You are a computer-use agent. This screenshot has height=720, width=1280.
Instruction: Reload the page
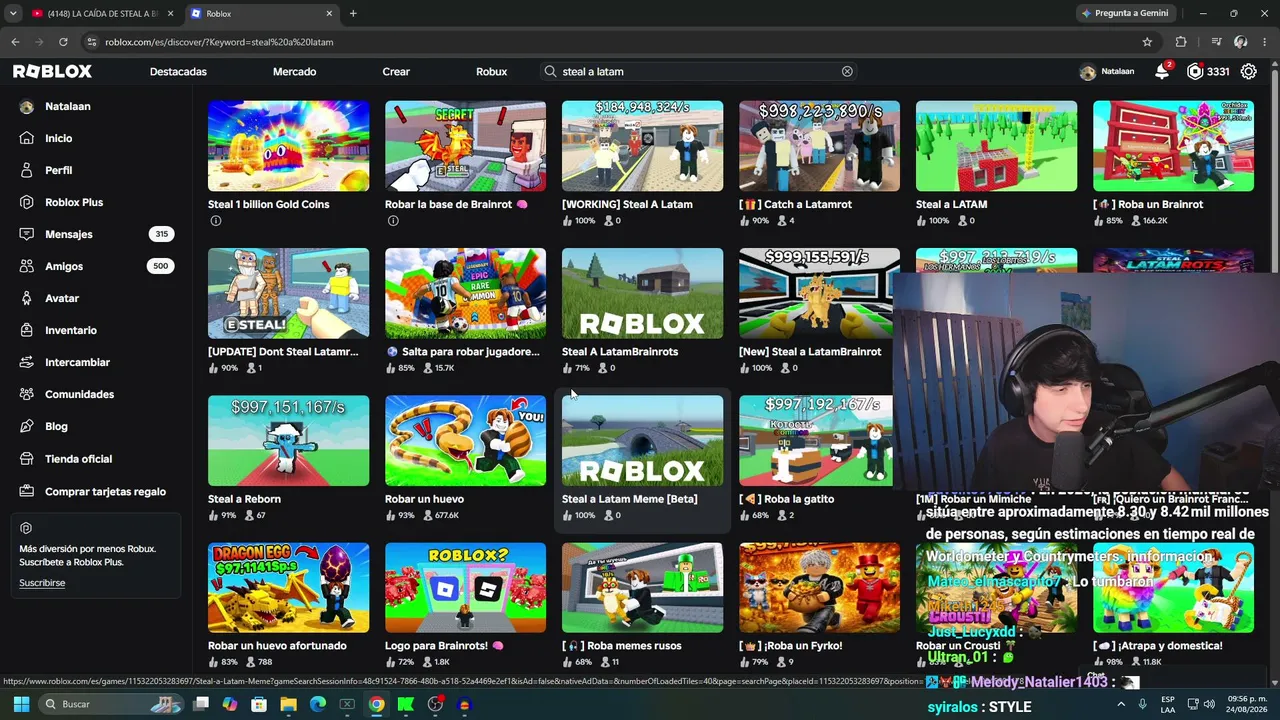point(63,42)
